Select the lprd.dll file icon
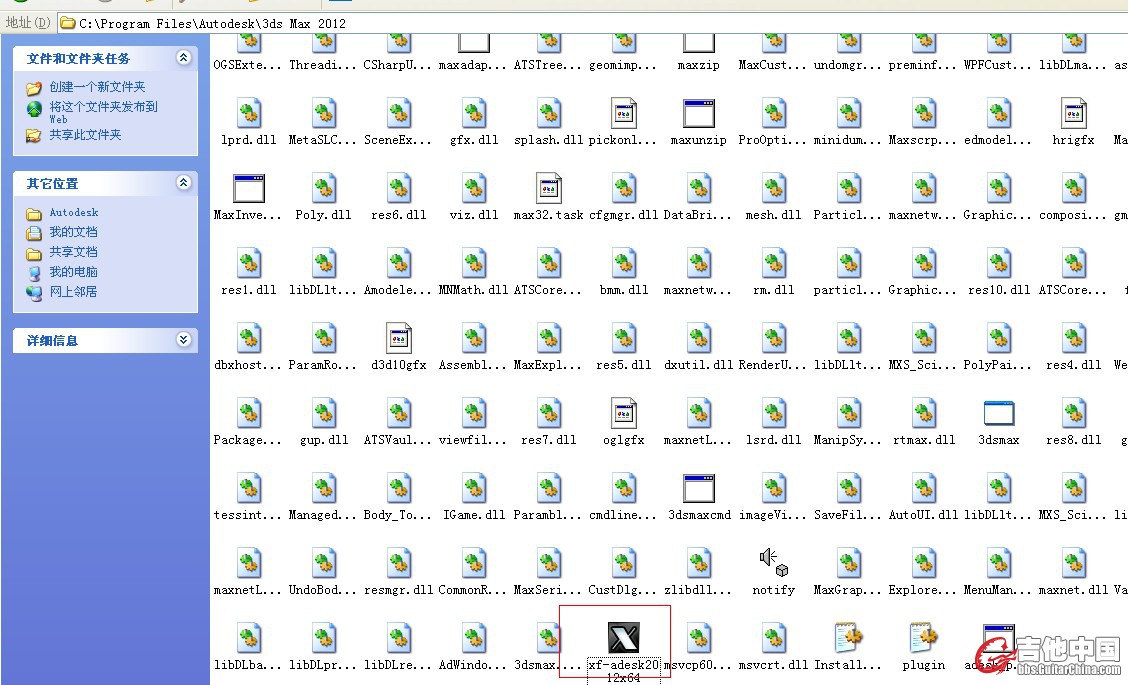The height and width of the screenshot is (685, 1128). pos(249,114)
